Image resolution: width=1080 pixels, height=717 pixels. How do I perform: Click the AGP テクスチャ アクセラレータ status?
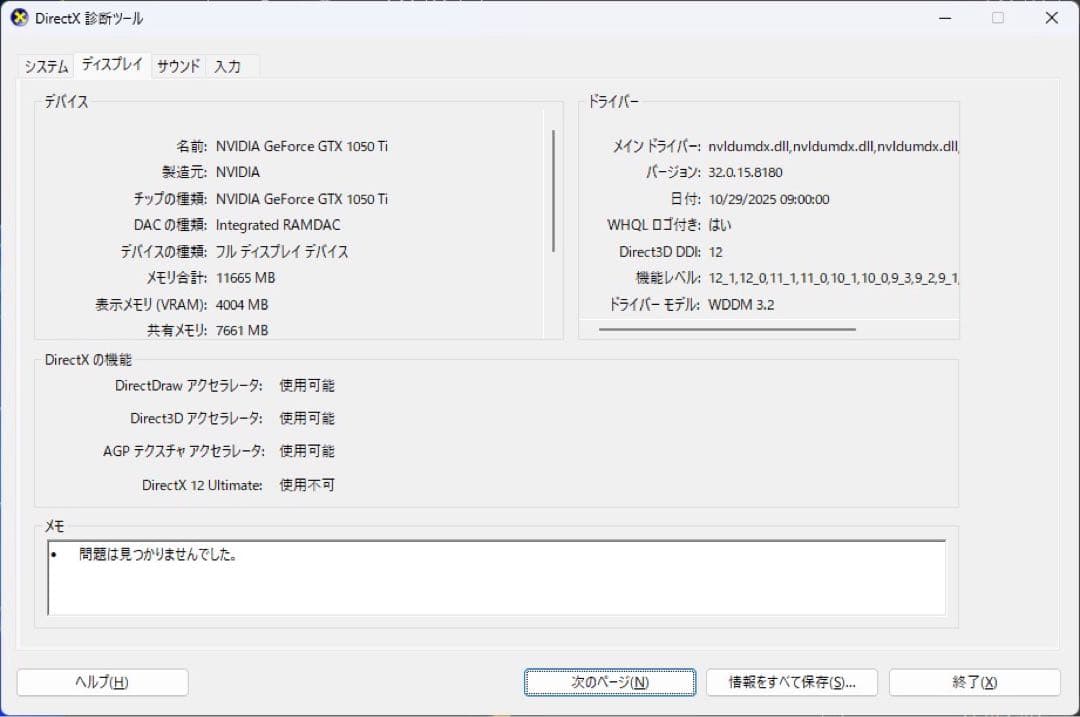(307, 451)
